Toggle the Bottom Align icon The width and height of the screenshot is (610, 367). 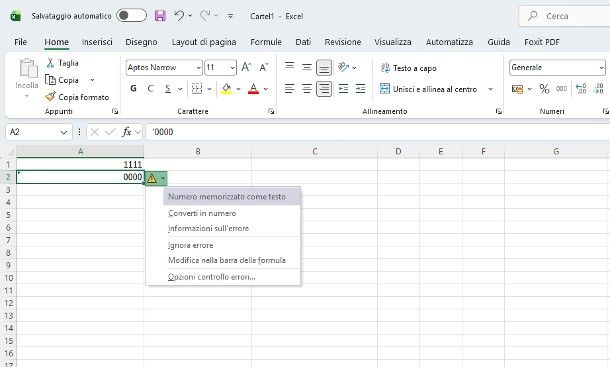coord(324,68)
